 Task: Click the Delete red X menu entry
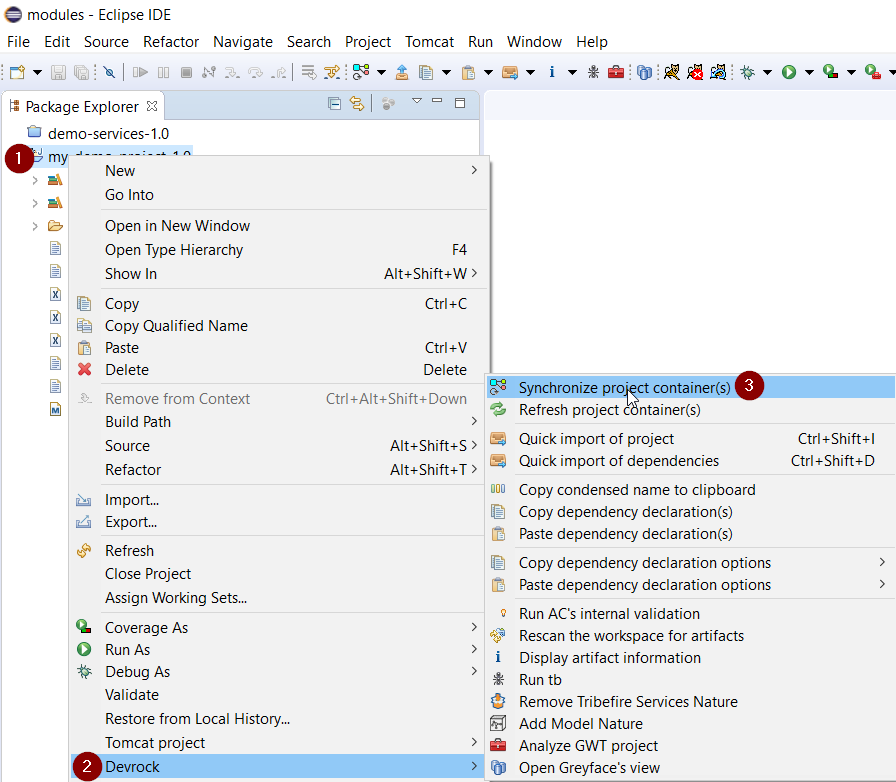coord(127,370)
